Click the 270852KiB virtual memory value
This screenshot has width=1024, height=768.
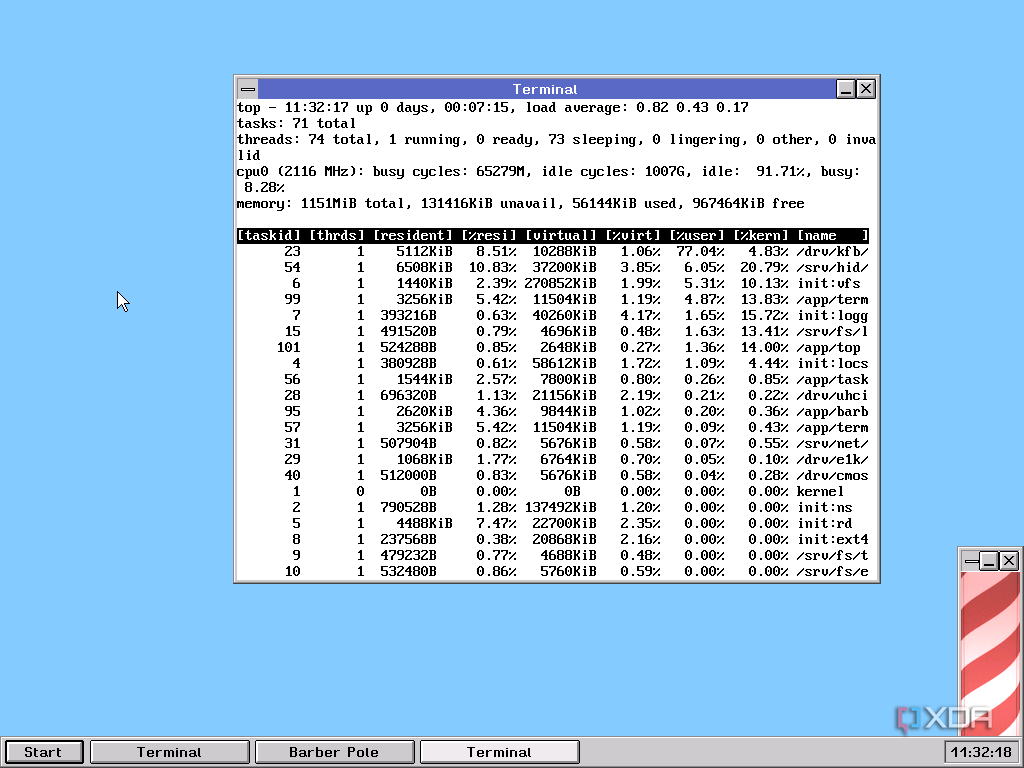click(560, 283)
